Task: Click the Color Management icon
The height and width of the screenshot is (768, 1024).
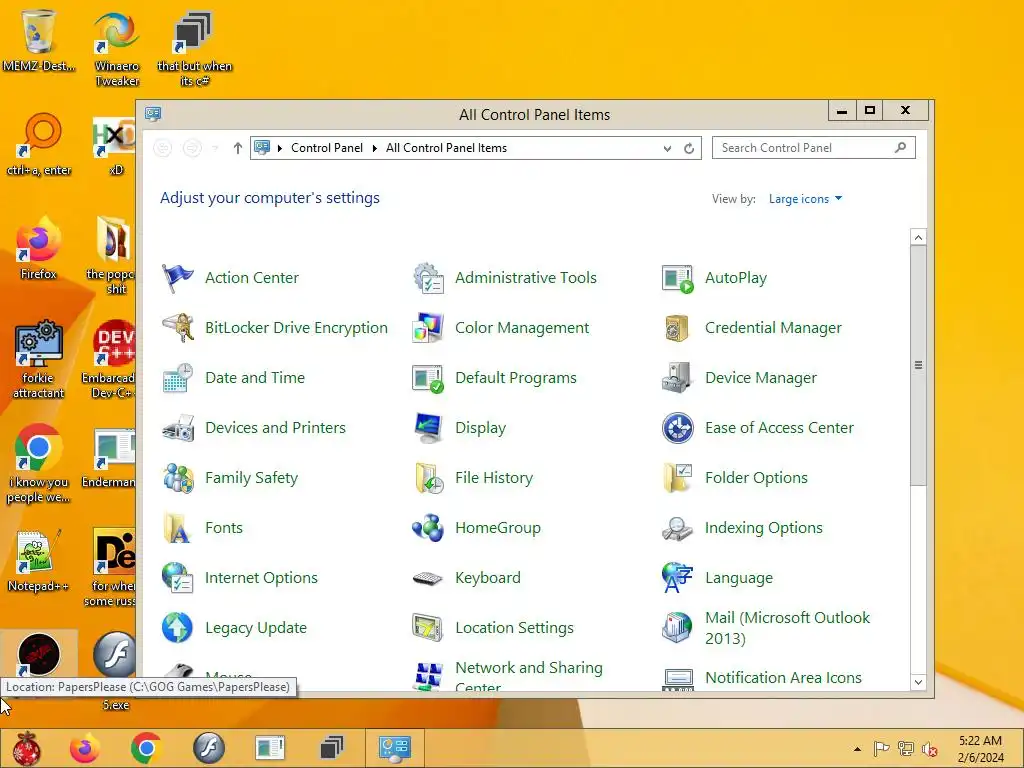Action: [x=428, y=328]
